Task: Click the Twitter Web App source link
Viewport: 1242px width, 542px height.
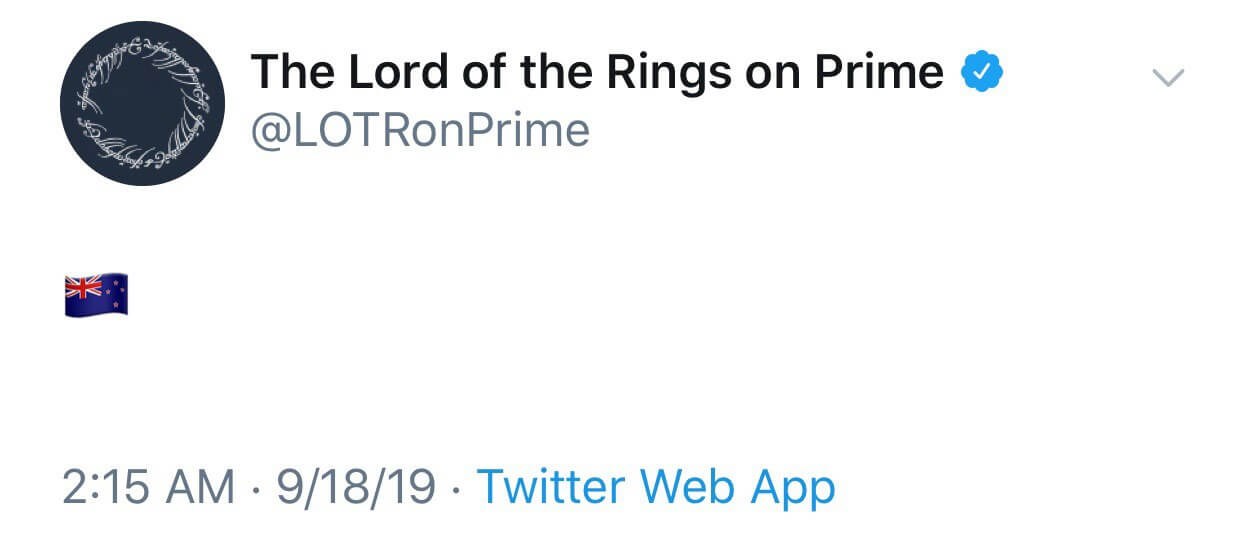Action: (656, 487)
